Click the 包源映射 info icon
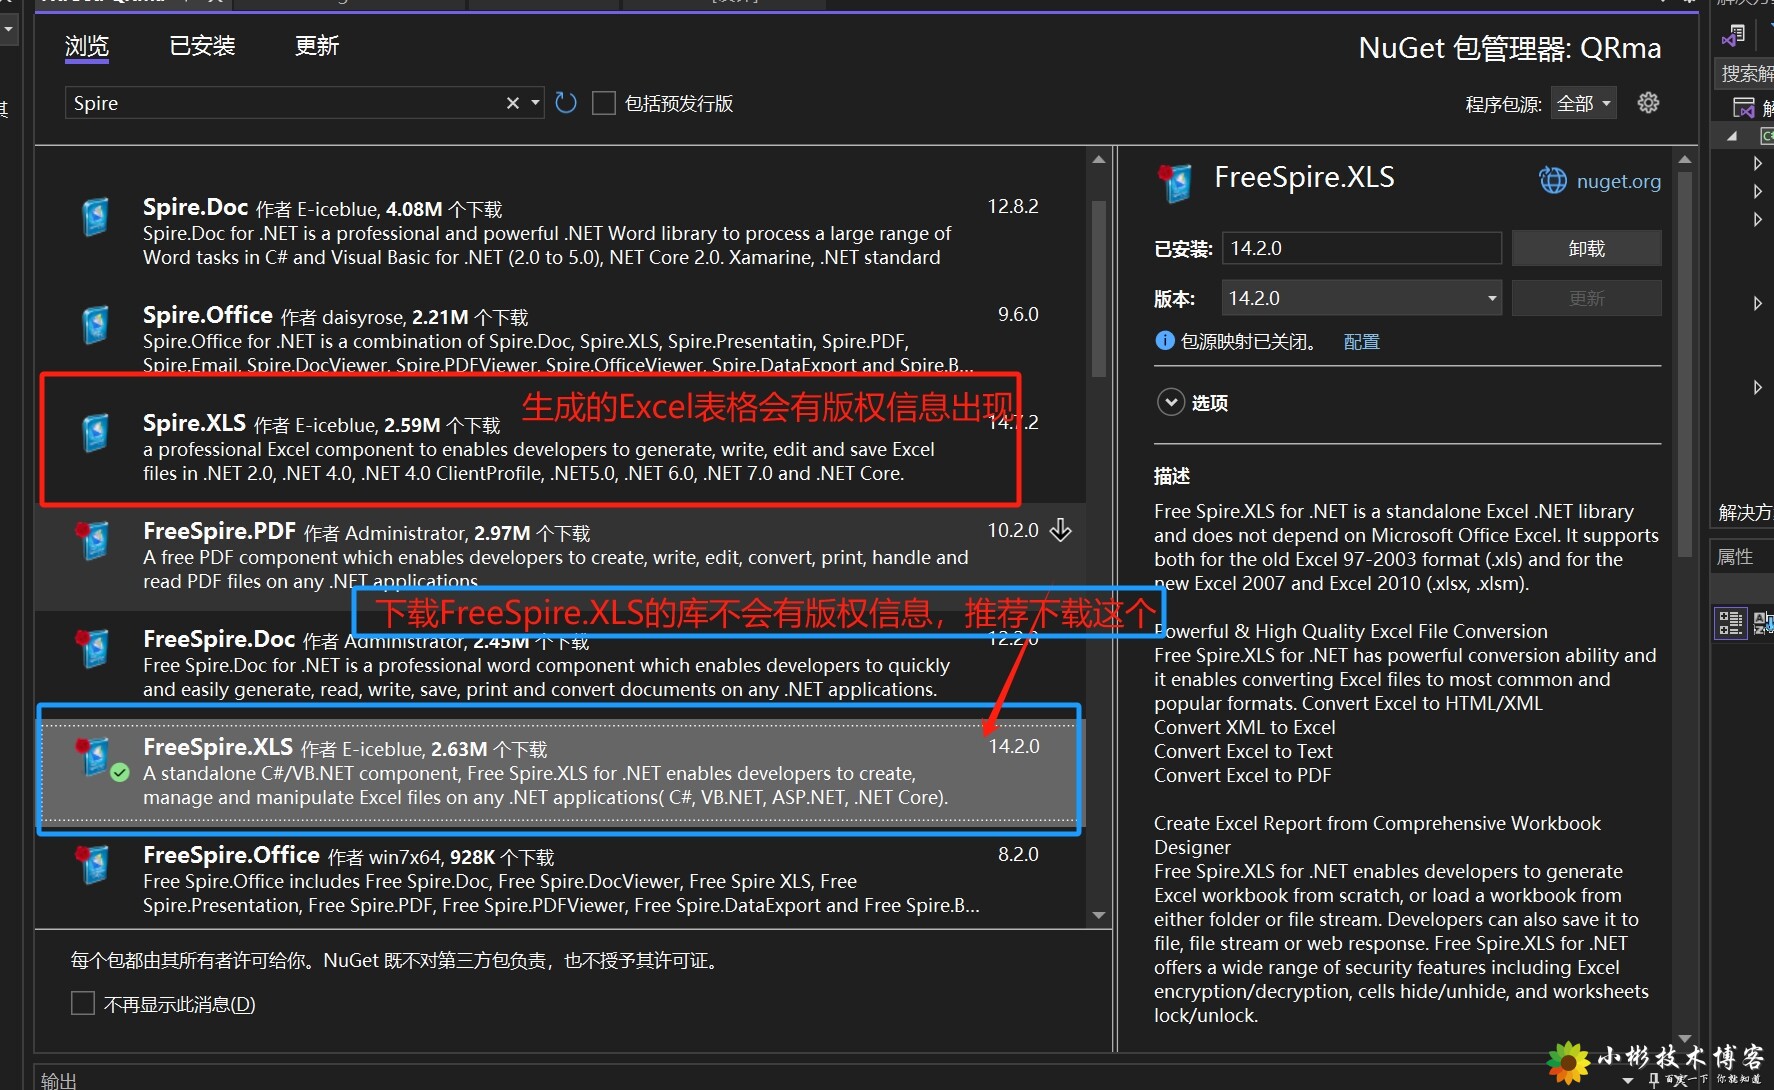This screenshot has height=1090, width=1774. pyautogui.click(x=1165, y=341)
